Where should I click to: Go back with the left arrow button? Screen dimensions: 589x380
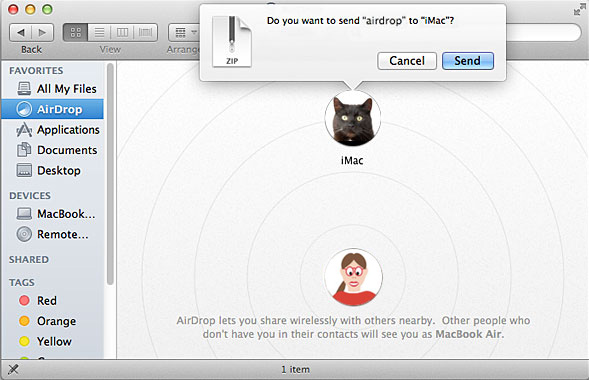pos(21,33)
